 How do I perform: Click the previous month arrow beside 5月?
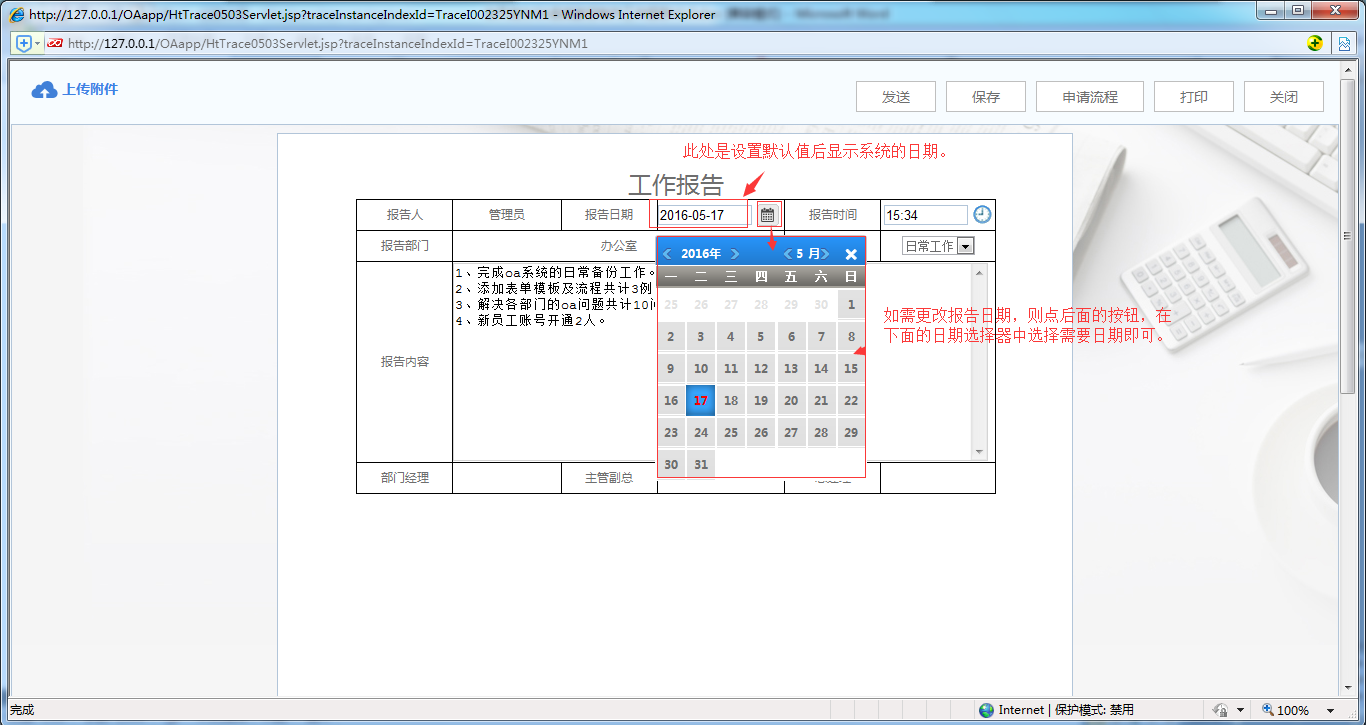[x=787, y=253]
